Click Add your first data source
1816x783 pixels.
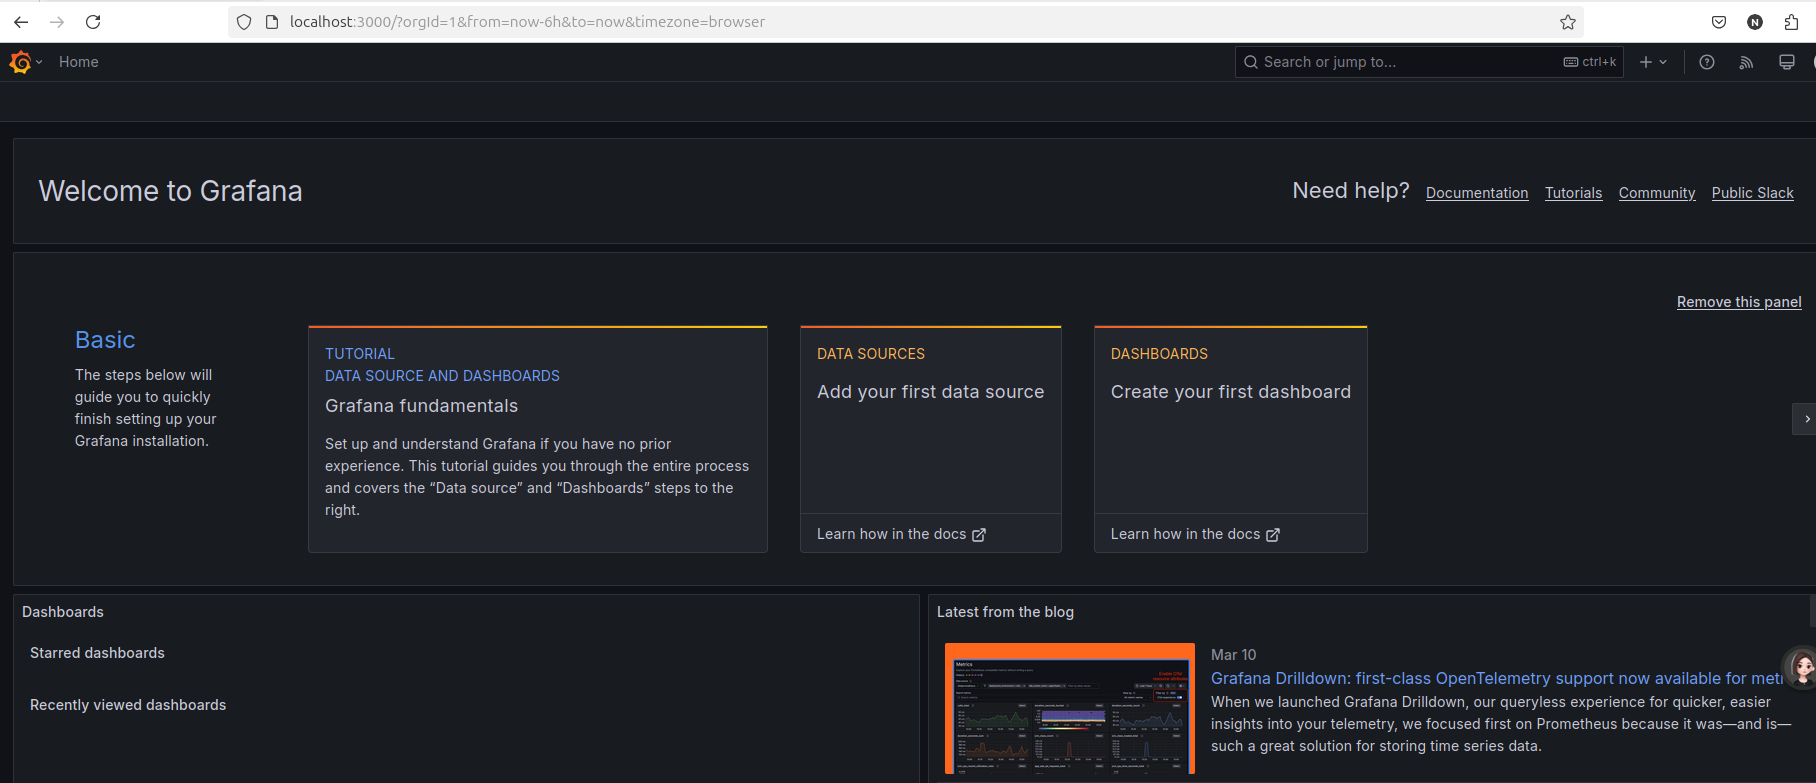[x=930, y=392]
